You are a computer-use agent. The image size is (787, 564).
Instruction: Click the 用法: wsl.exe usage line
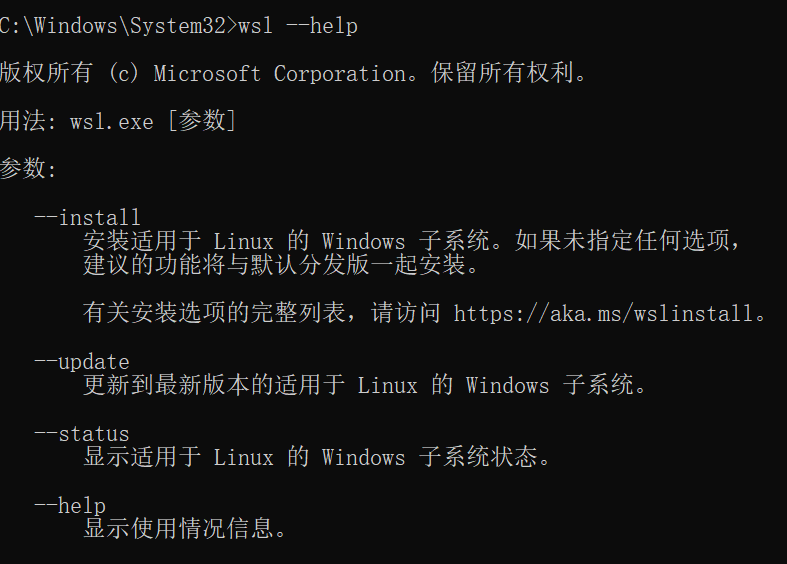[118, 121]
